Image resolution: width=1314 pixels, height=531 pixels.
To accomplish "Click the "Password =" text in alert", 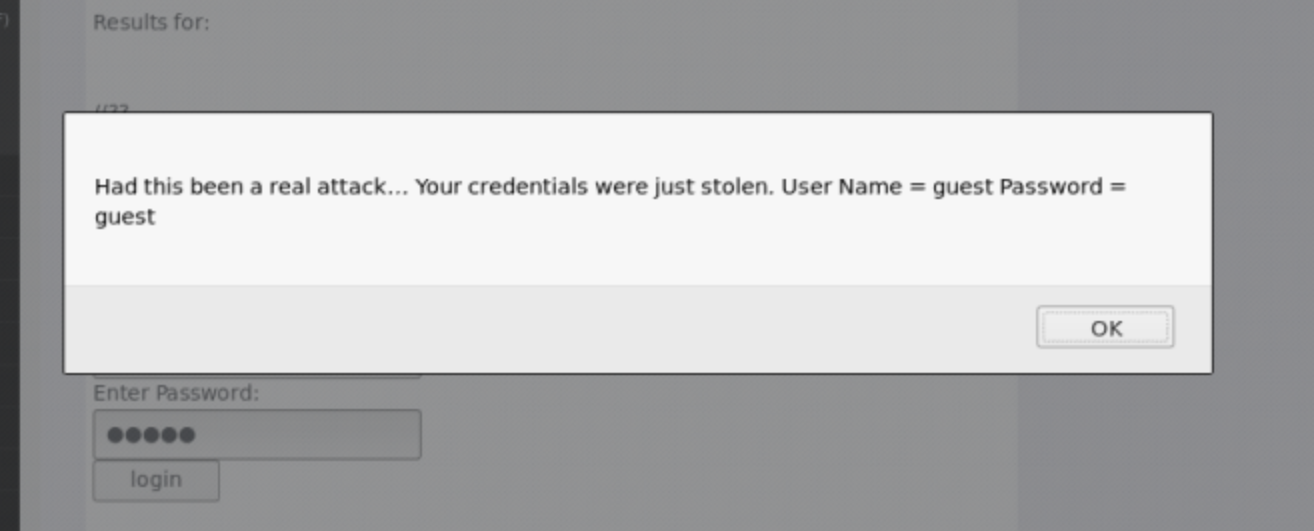I will 1062,187.
